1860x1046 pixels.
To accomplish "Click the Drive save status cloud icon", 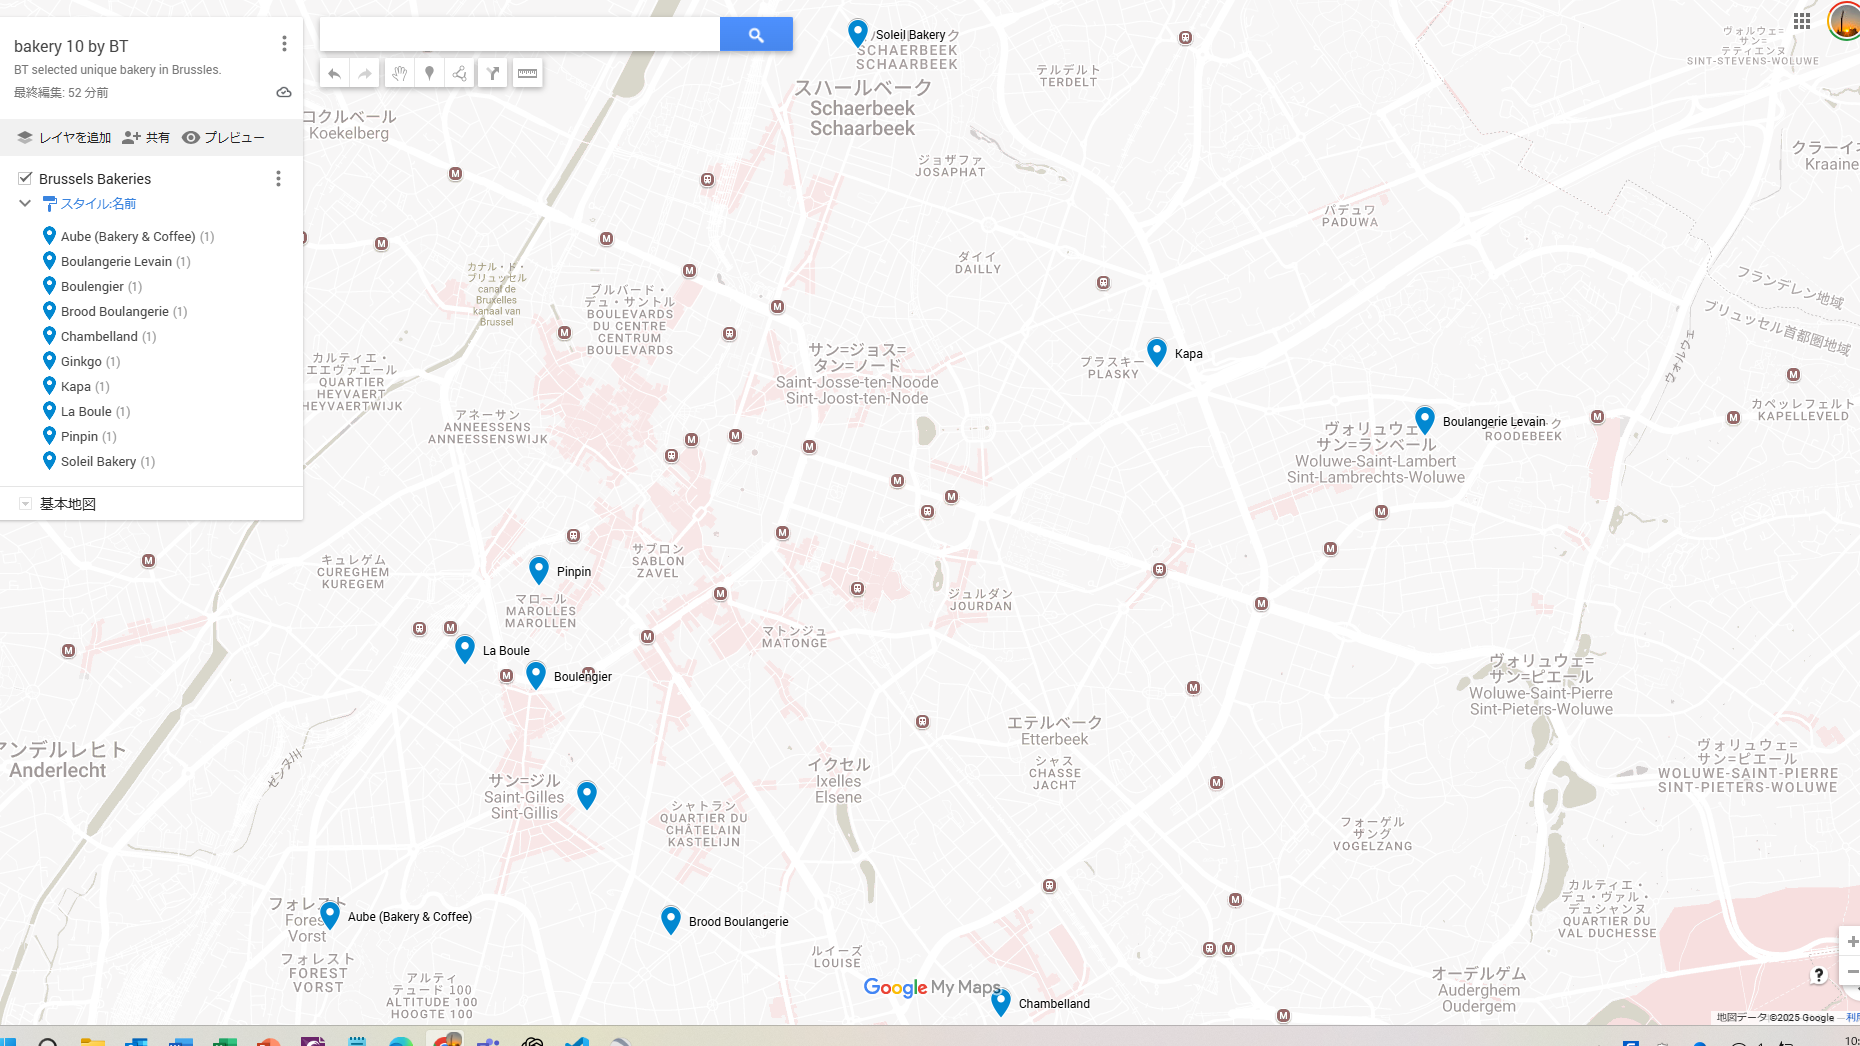I will [284, 92].
